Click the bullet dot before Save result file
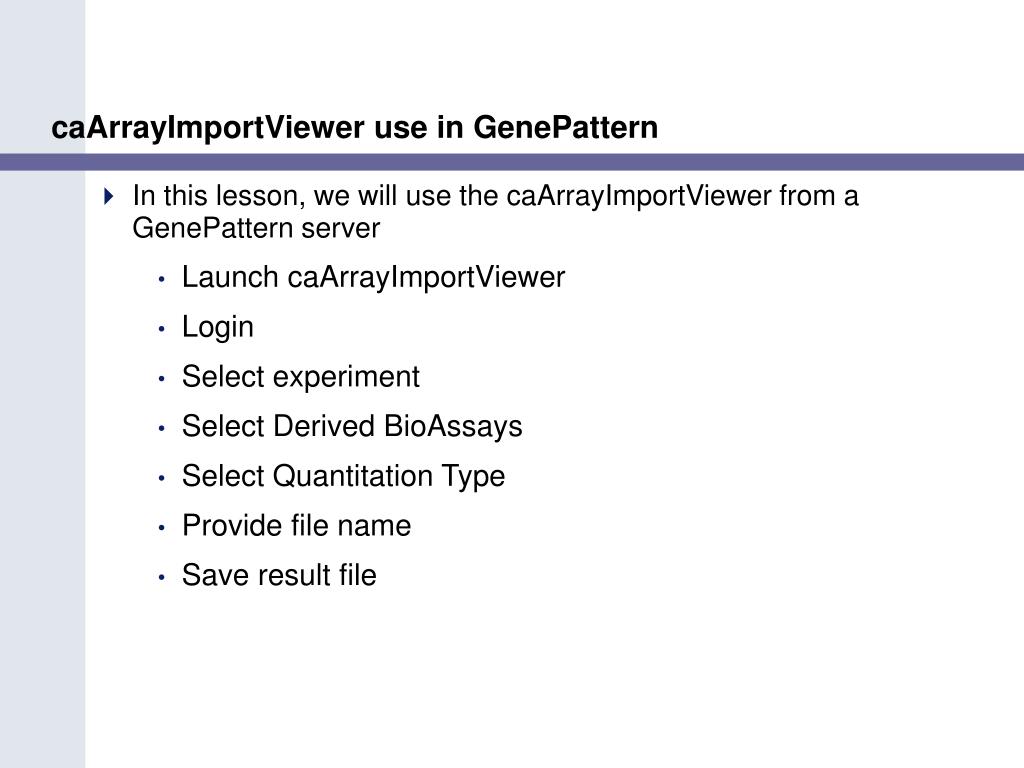Image resolution: width=1024 pixels, height=768 pixels. tap(162, 577)
